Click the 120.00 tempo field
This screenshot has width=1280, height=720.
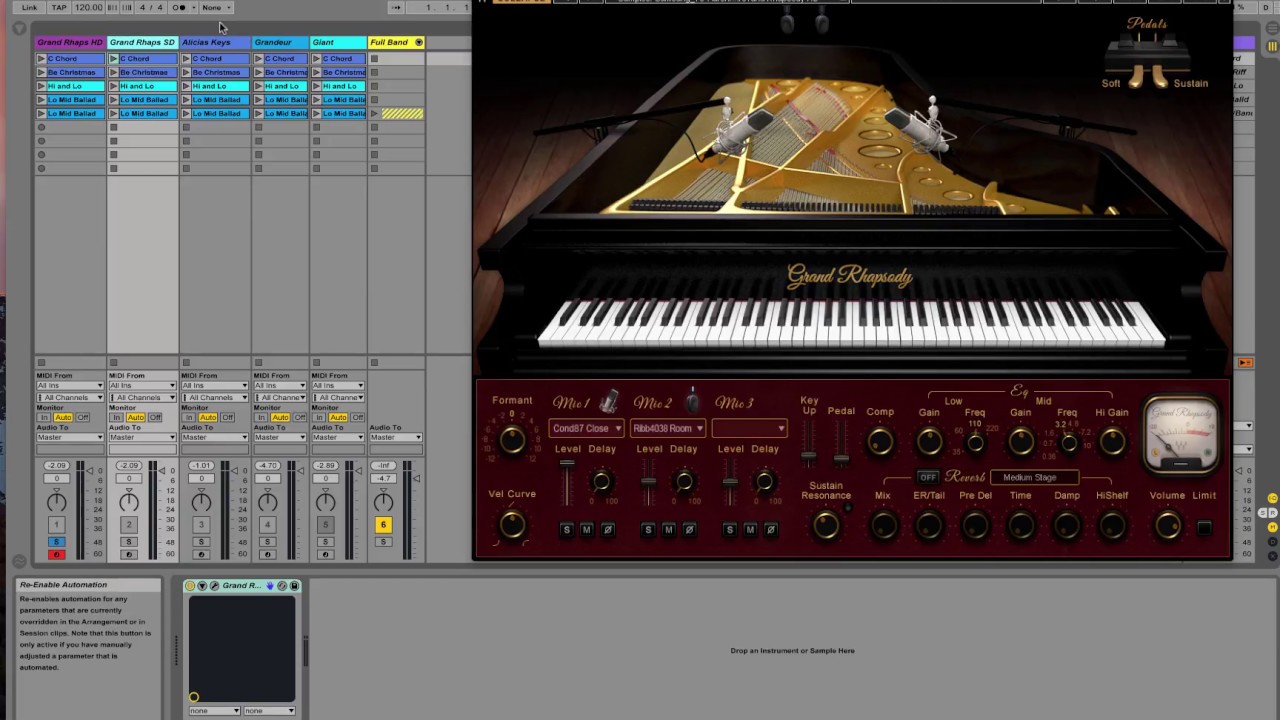coord(89,7)
